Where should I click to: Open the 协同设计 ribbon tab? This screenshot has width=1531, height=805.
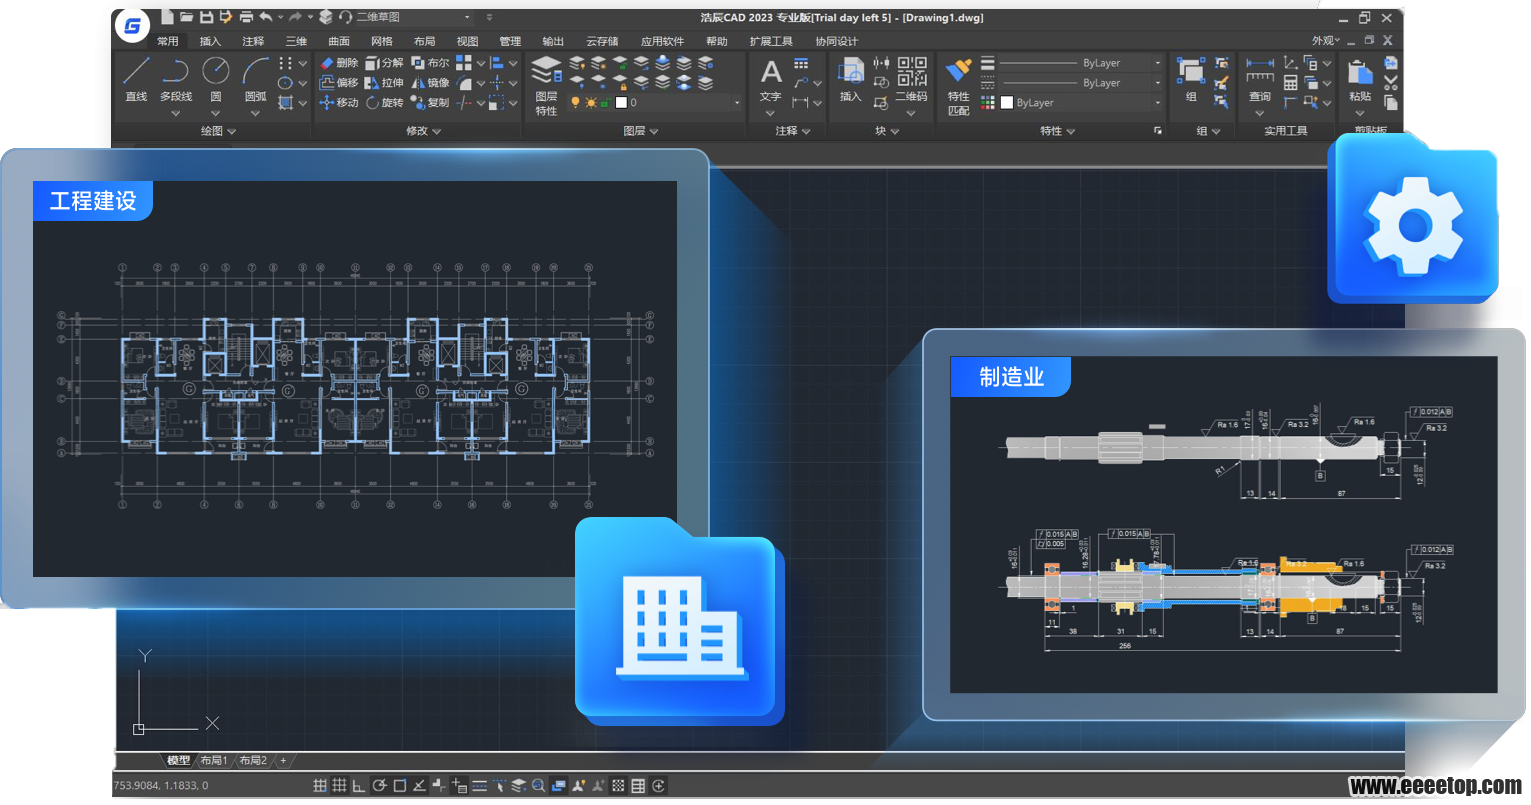click(x=836, y=41)
